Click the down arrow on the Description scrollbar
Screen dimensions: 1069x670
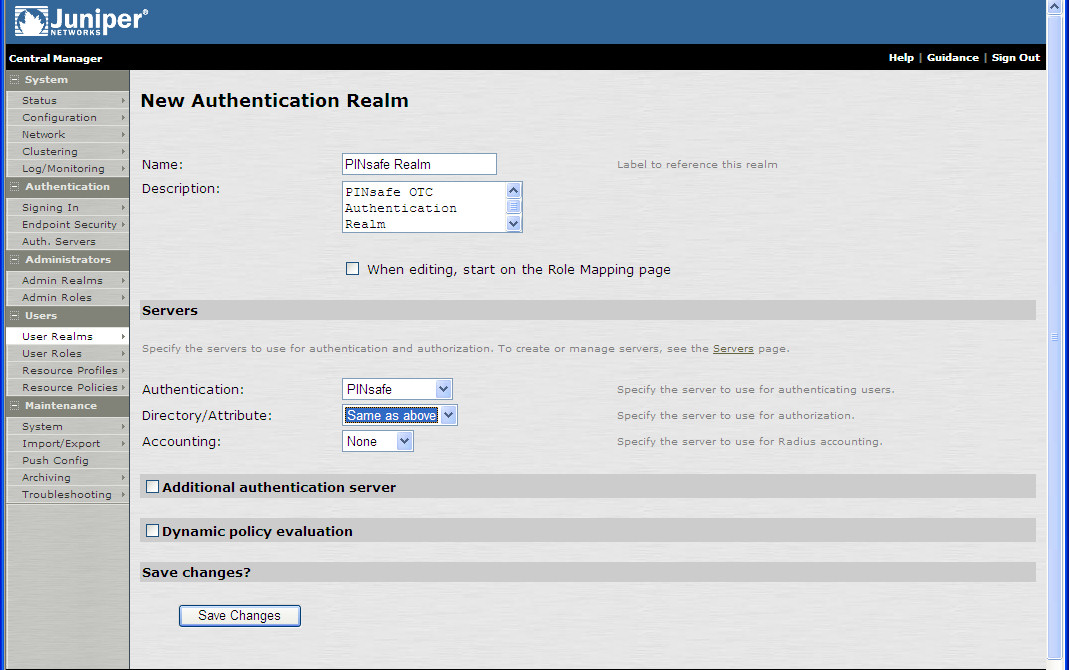click(x=513, y=224)
